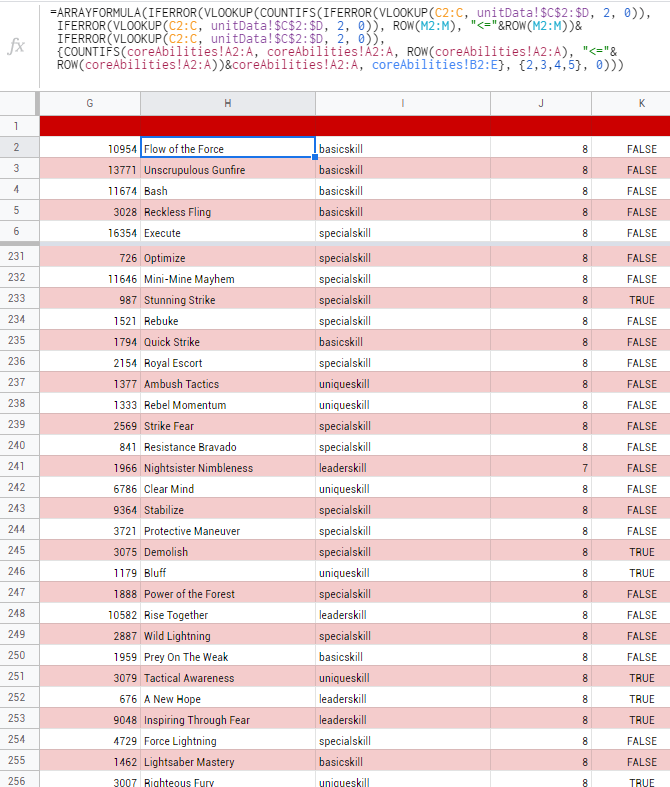Viewport: 670px width, 787px height.
Task: Click cell 'Protective Maneuver'
Action: pyautogui.click(x=228, y=531)
